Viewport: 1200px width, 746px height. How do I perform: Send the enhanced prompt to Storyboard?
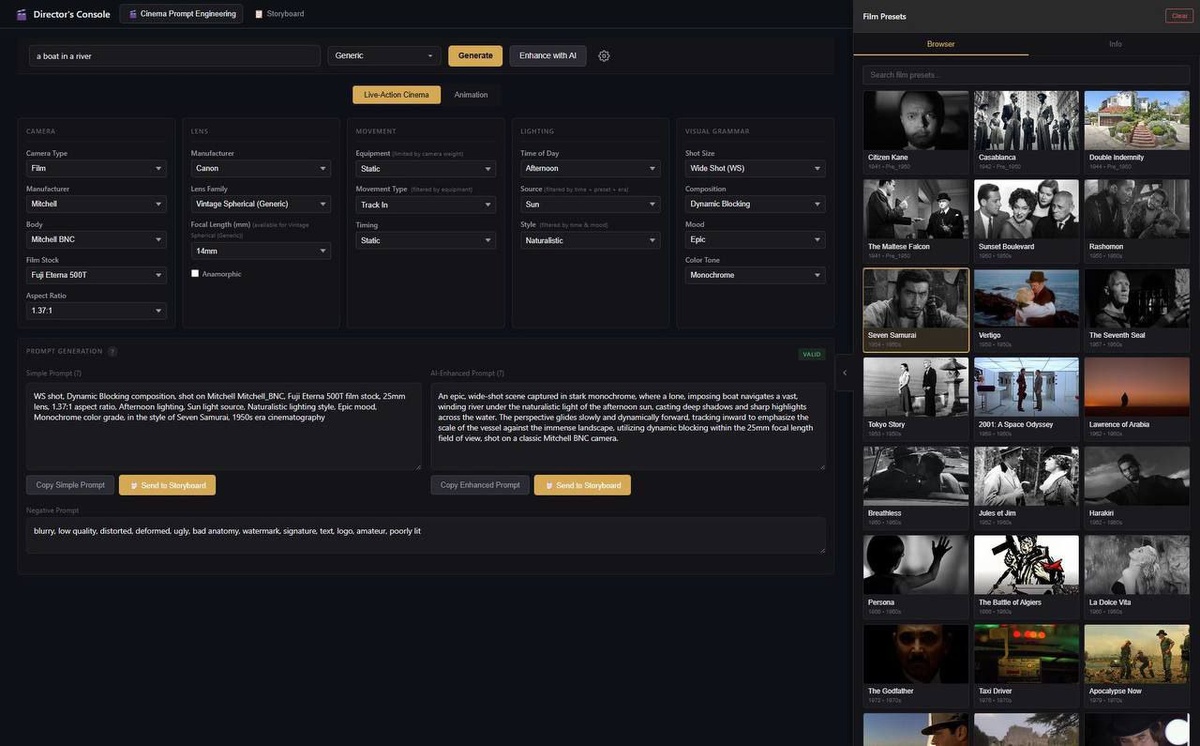click(x=582, y=485)
